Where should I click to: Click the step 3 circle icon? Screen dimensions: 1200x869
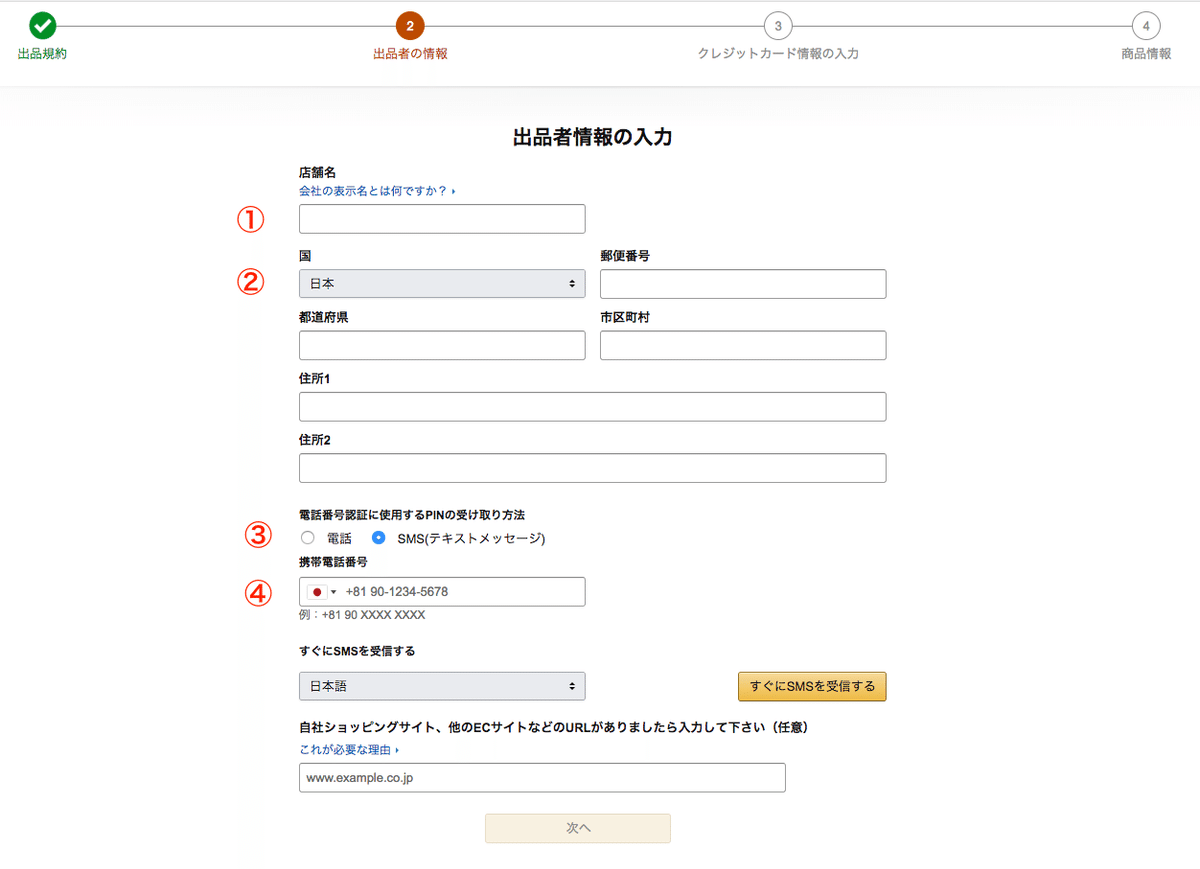pyautogui.click(x=778, y=26)
